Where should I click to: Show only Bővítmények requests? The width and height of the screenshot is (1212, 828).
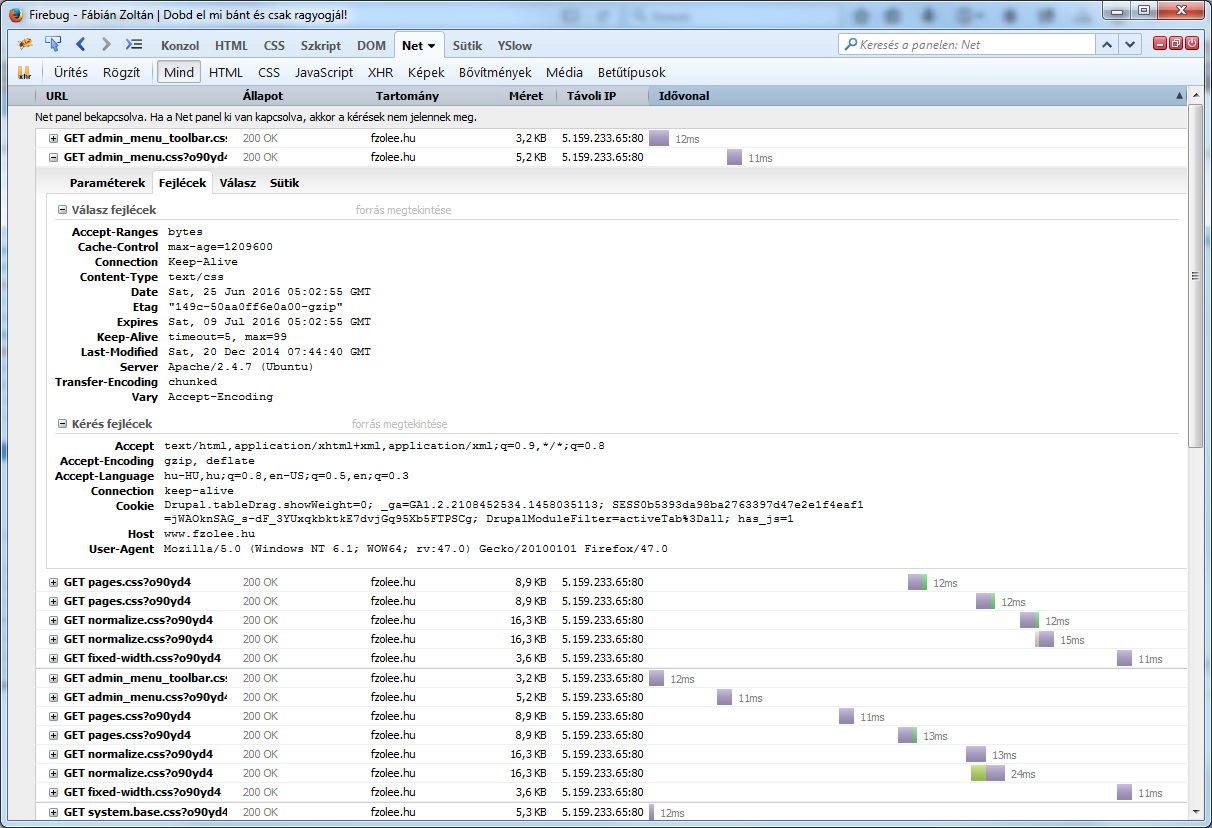click(497, 72)
